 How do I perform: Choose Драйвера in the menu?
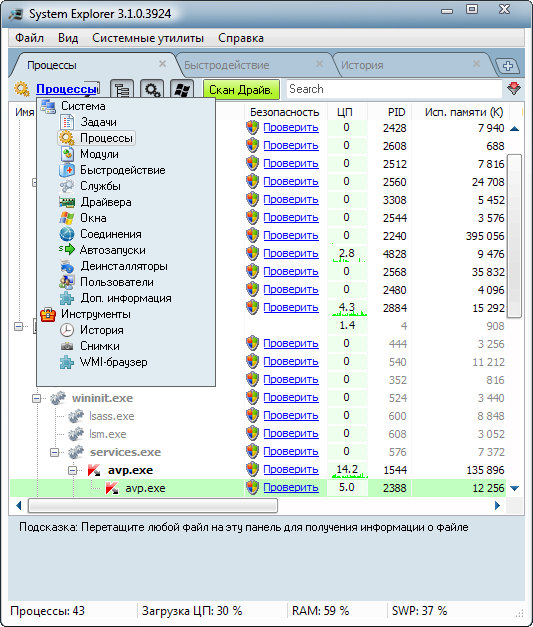click(x=106, y=202)
